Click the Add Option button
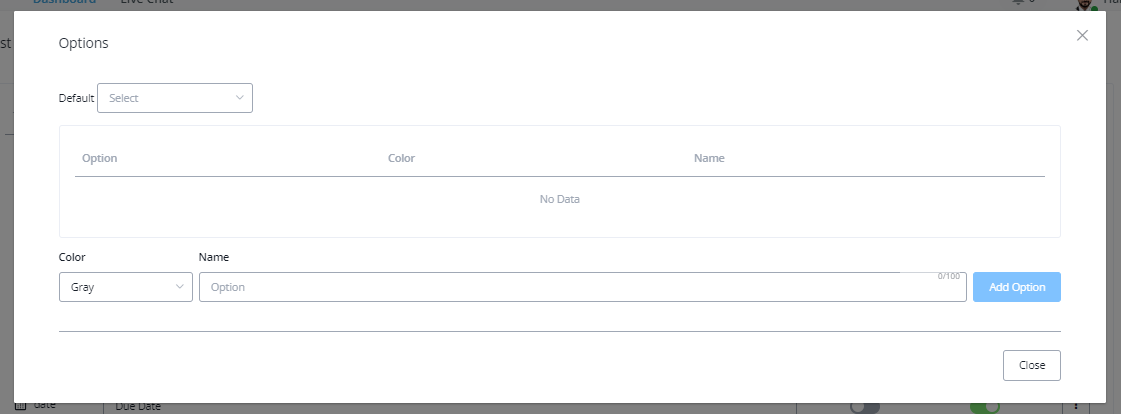This screenshot has height=414, width=1121. coord(1017,287)
